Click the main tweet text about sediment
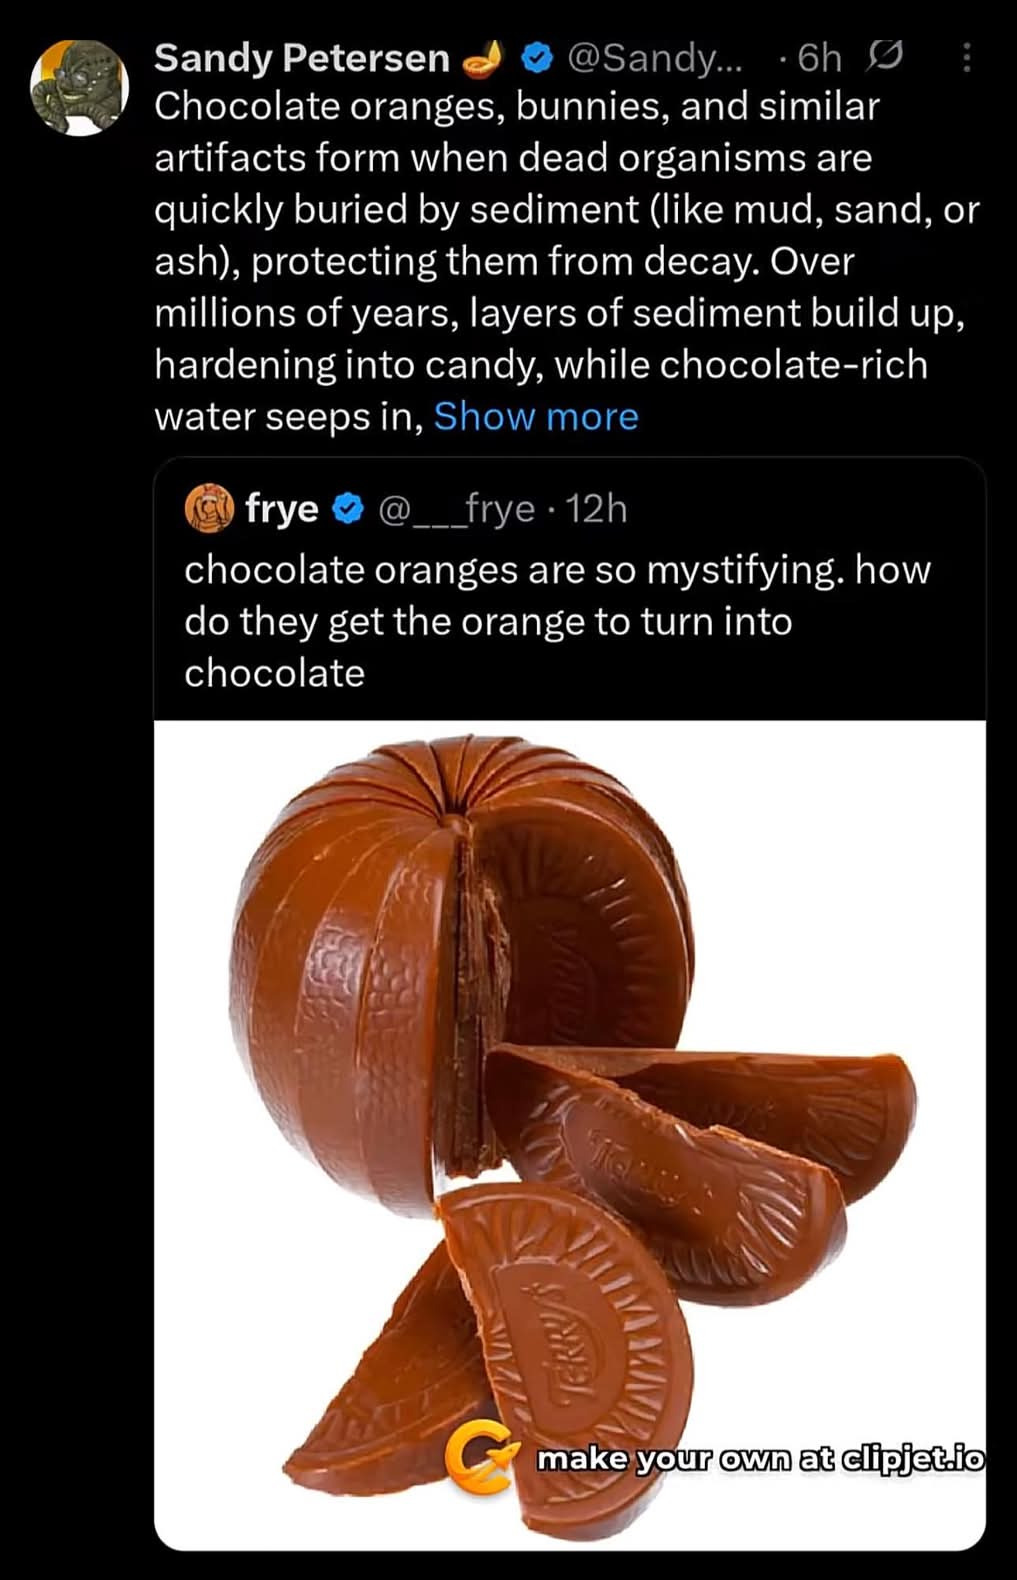Viewport: 1017px width, 1580px height. [560, 261]
